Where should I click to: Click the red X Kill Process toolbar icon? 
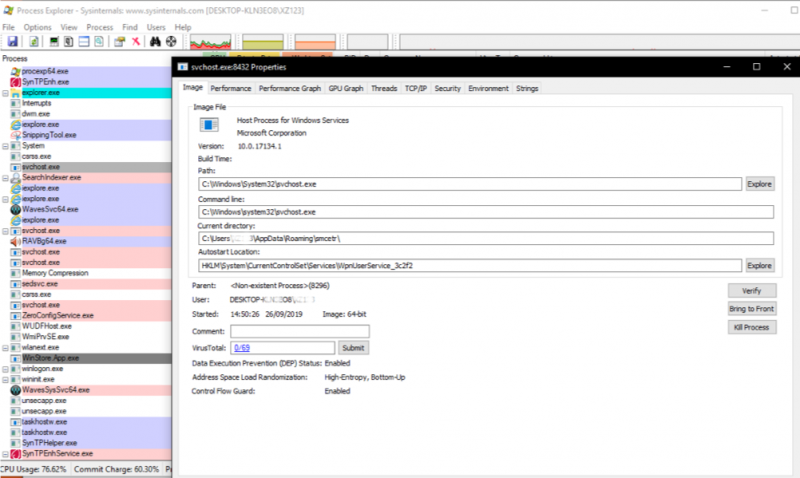[136, 41]
